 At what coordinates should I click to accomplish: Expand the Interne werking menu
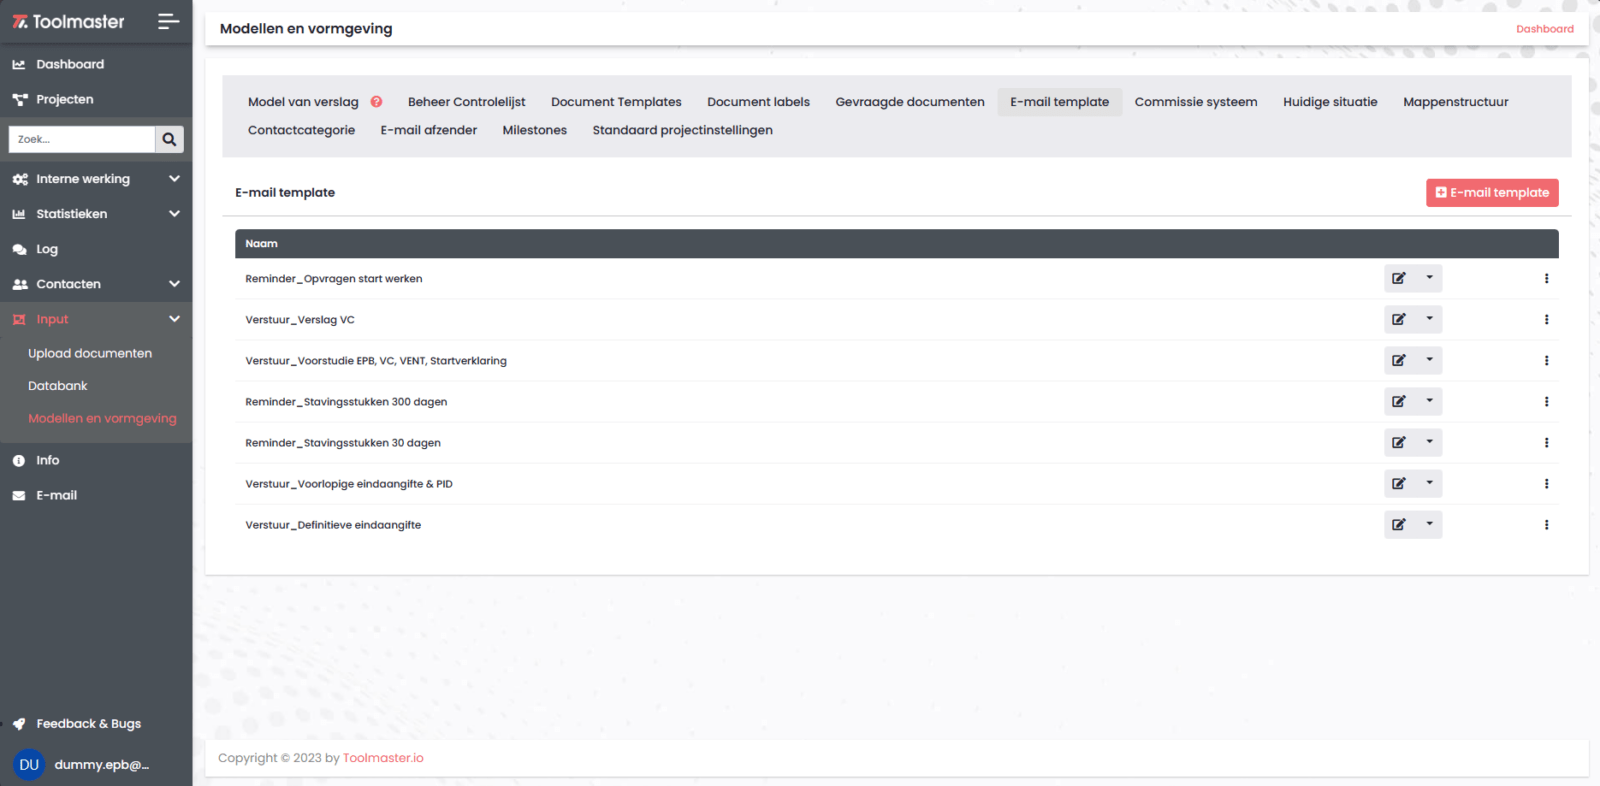[96, 179]
